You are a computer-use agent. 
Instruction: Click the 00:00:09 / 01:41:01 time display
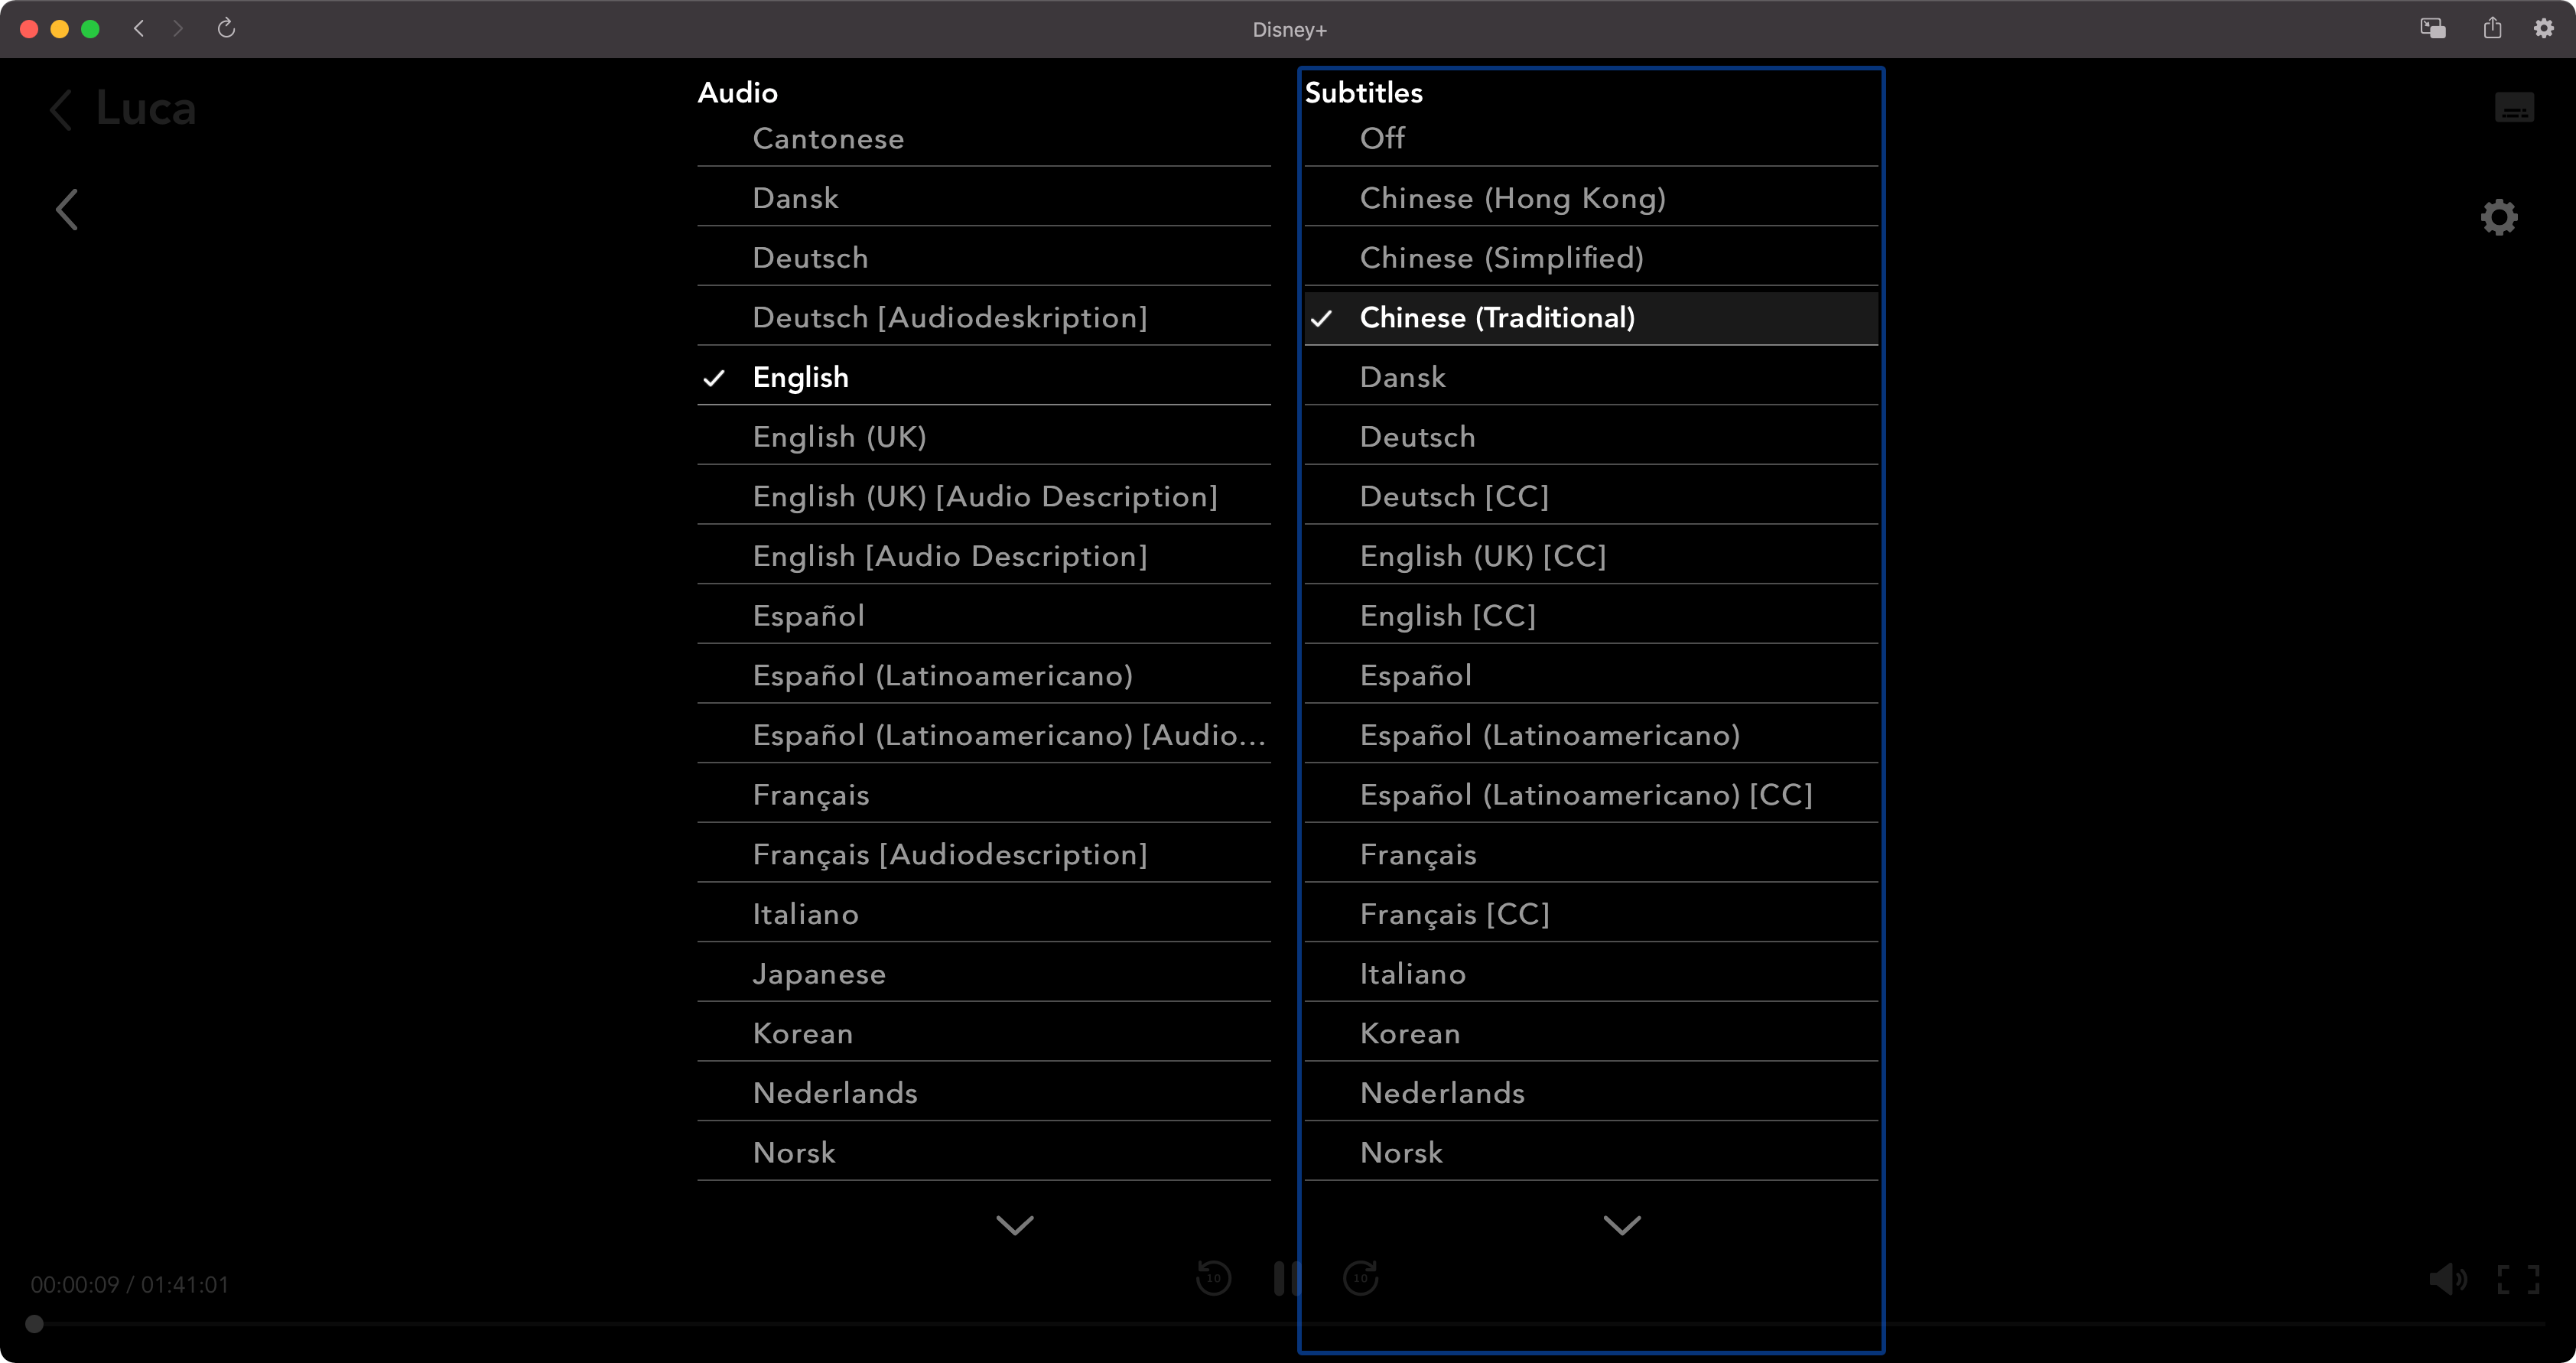pos(130,1284)
